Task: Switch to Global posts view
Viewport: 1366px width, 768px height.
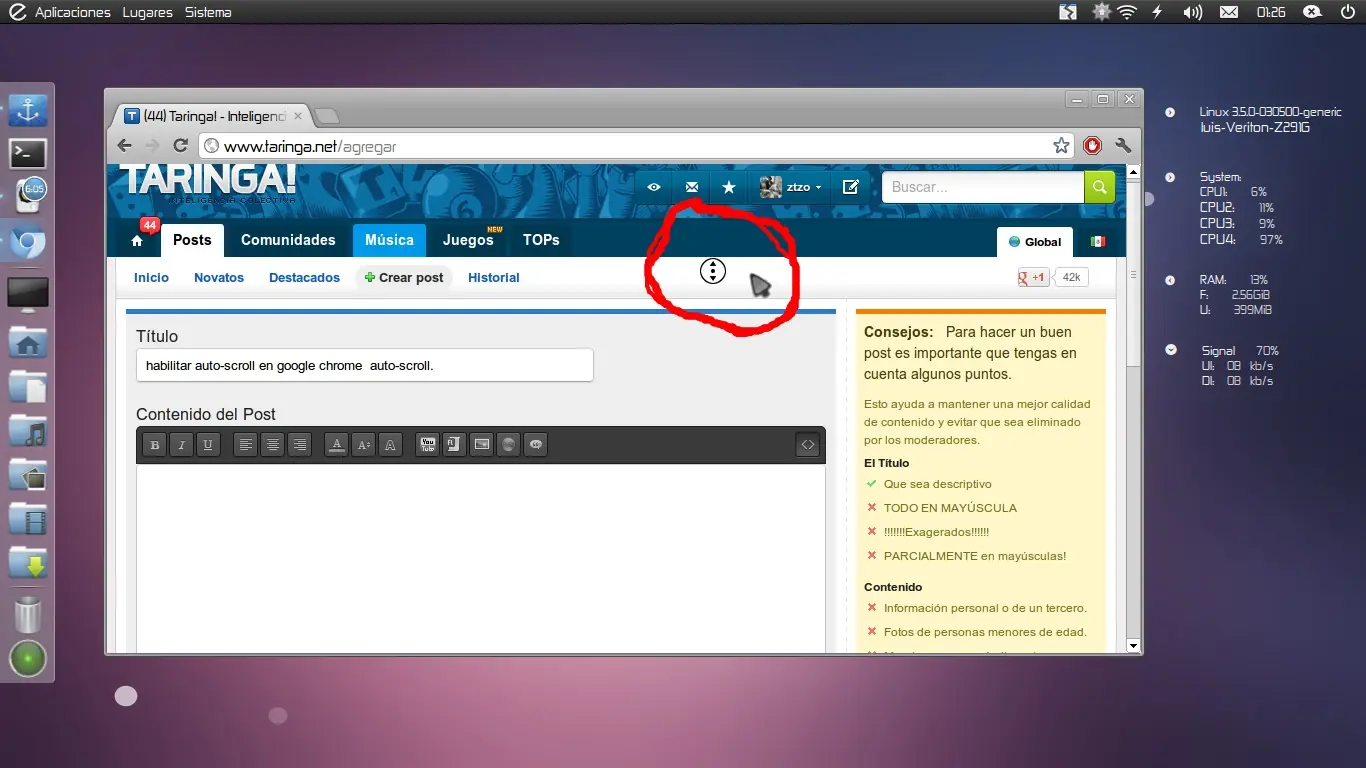Action: tap(1034, 242)
